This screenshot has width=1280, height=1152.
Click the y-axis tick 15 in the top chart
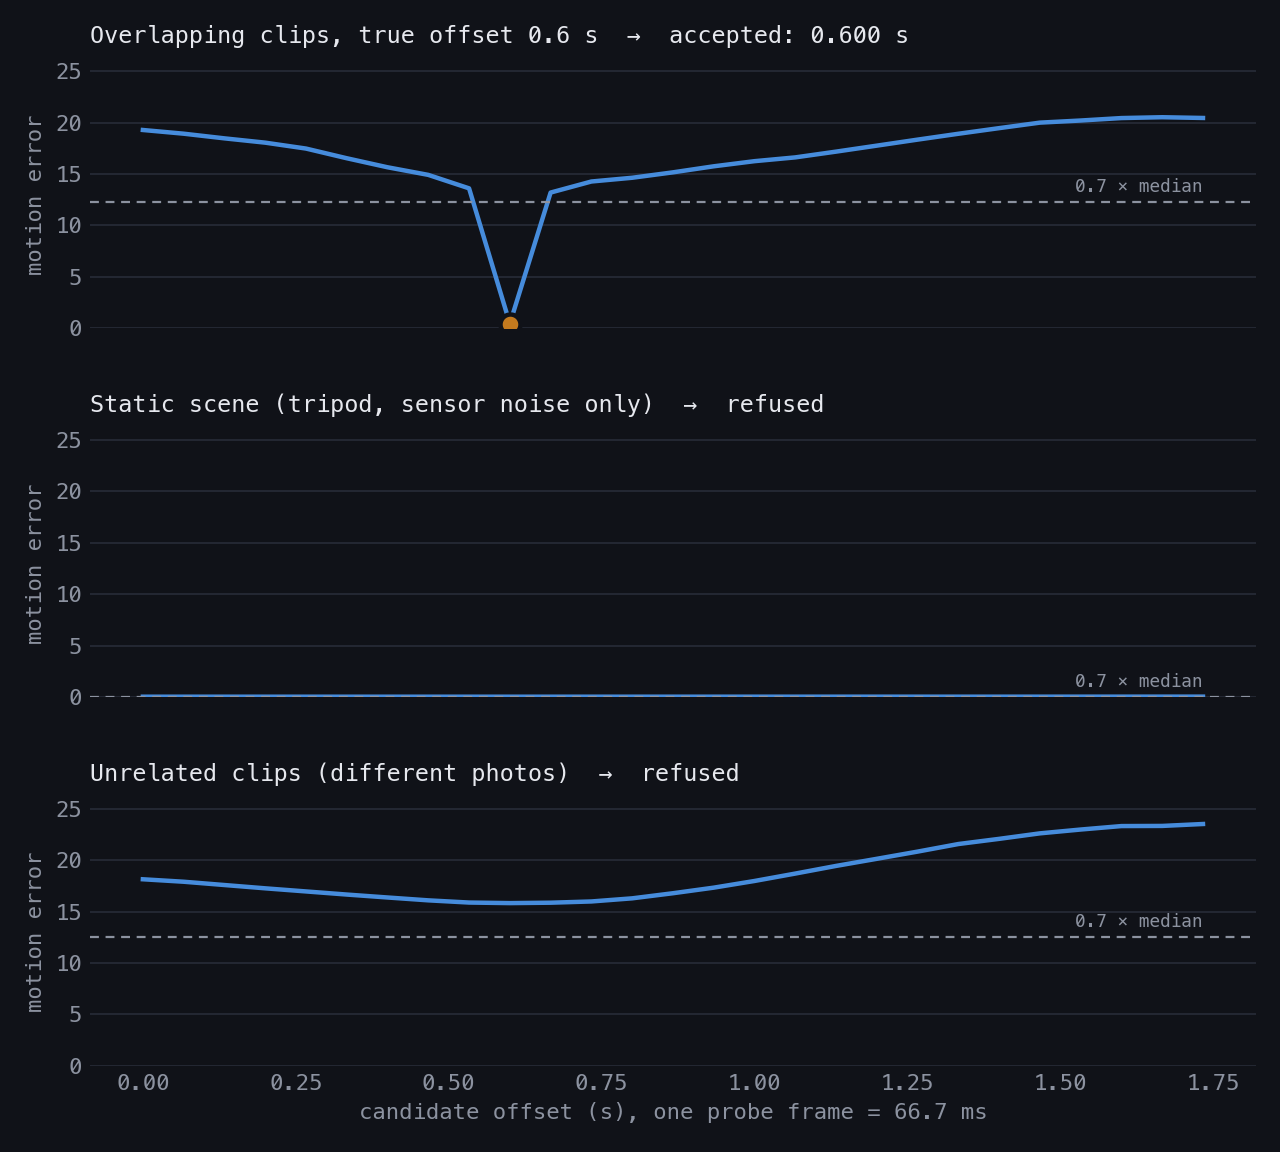[x=69, y=174]
